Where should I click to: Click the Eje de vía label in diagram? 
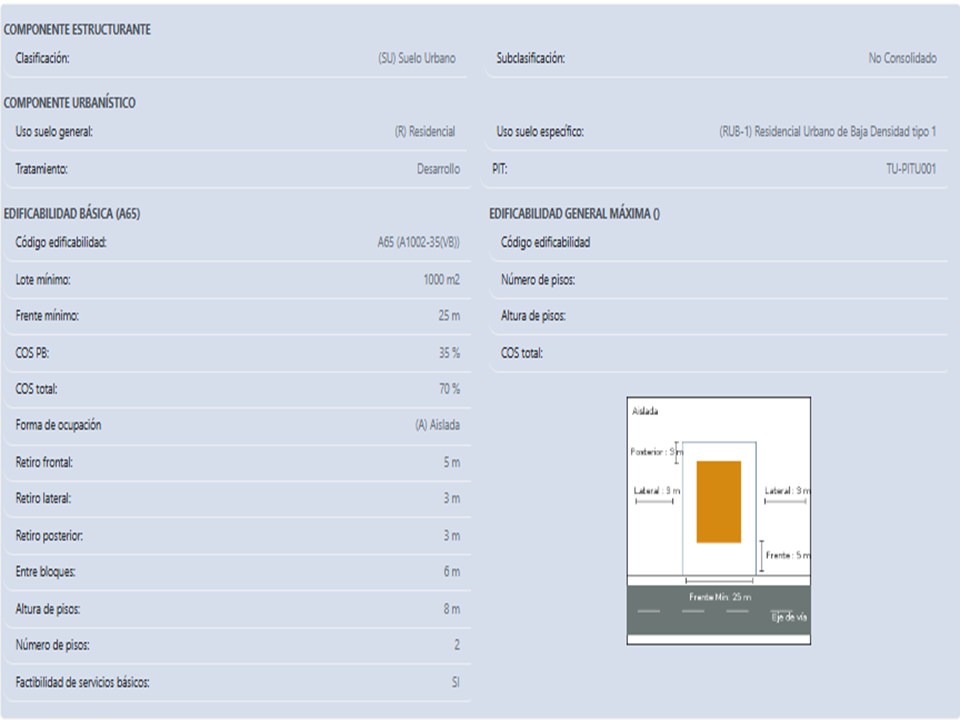[x=789, y=617]
